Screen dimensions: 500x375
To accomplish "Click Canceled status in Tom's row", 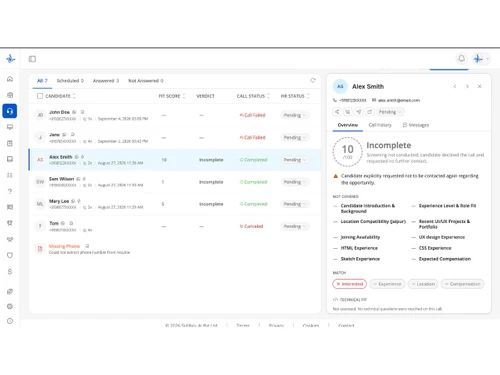I will 252,226.
